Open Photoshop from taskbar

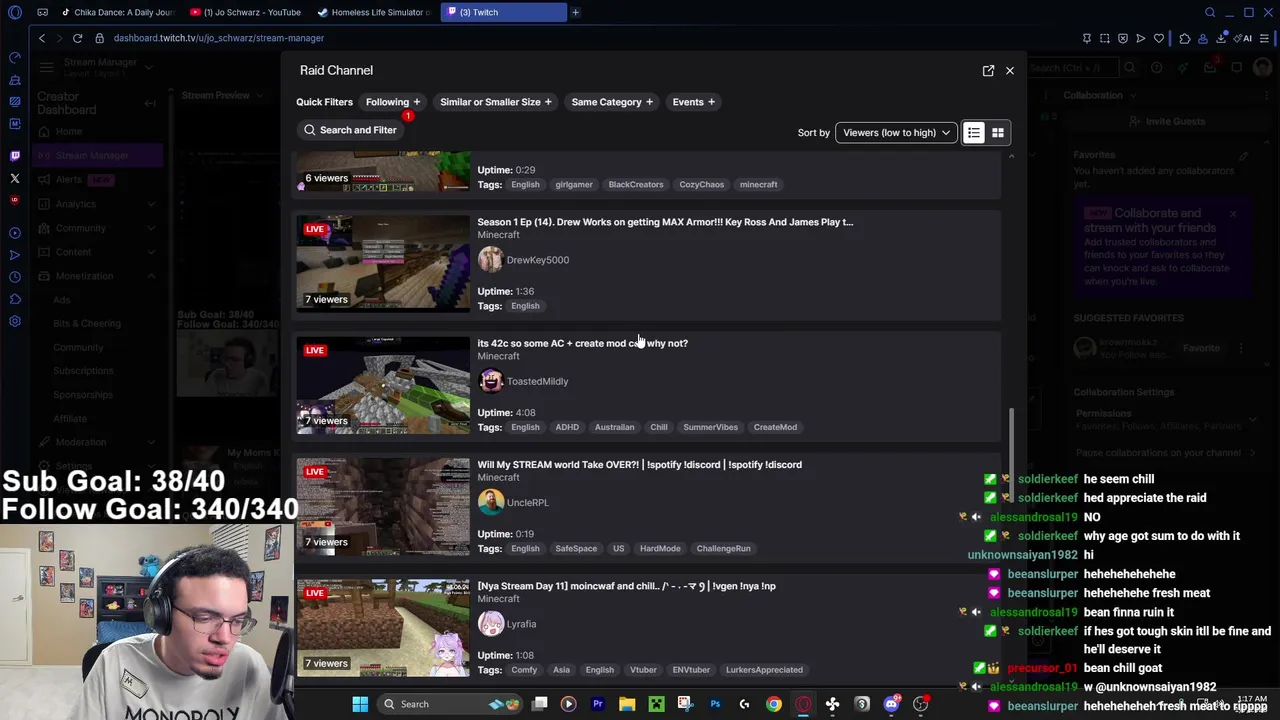tap(715, 704)
